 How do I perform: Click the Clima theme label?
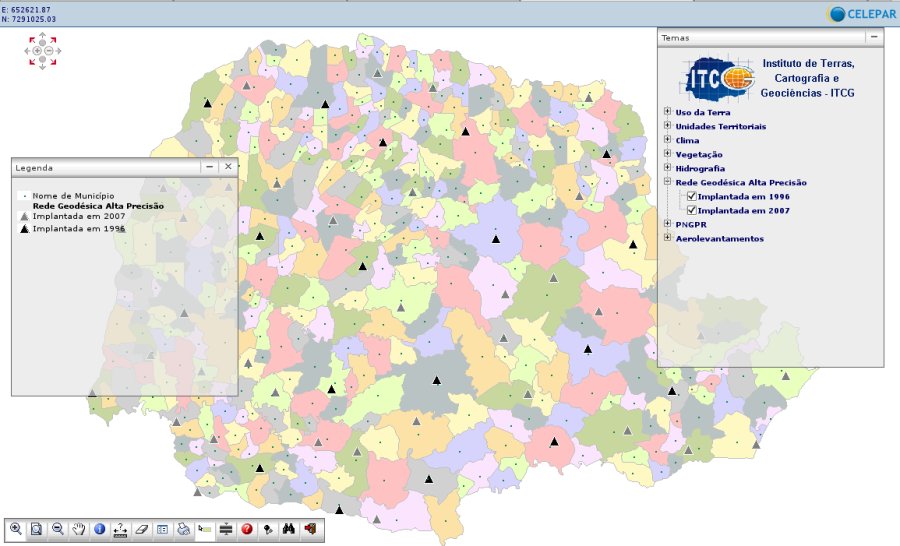(x=687, y=141)
